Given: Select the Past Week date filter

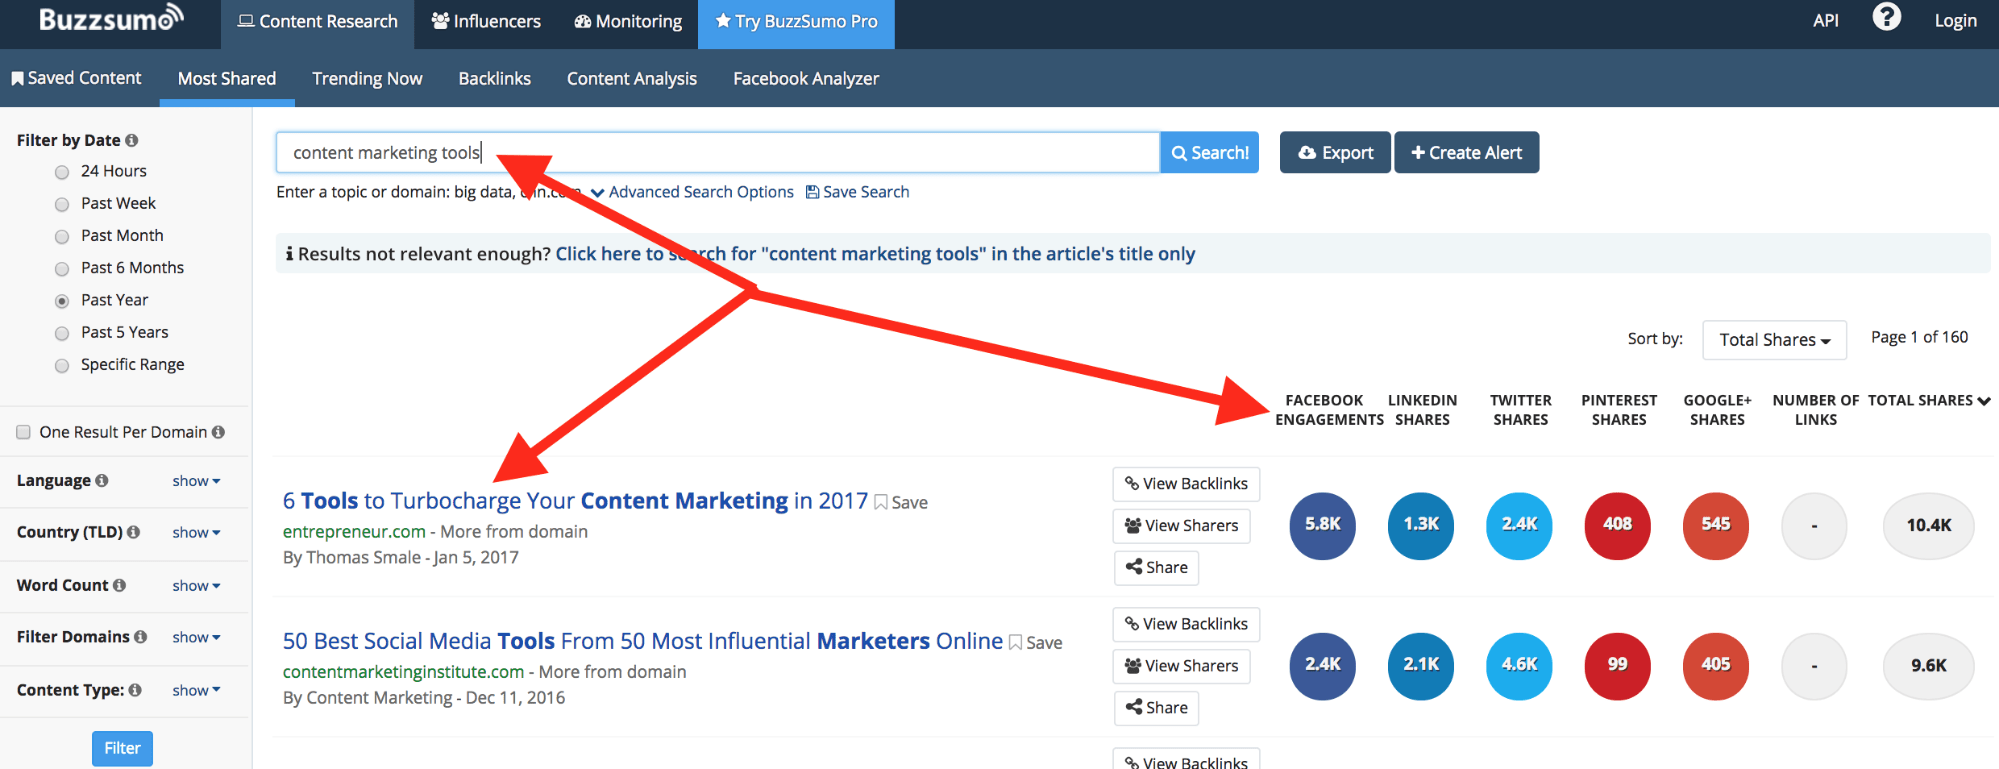Looking at the screenshot, I should 62,204.
